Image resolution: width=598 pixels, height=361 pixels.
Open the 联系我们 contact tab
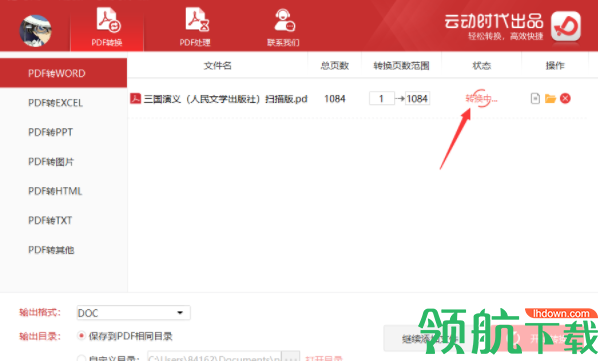283,27
